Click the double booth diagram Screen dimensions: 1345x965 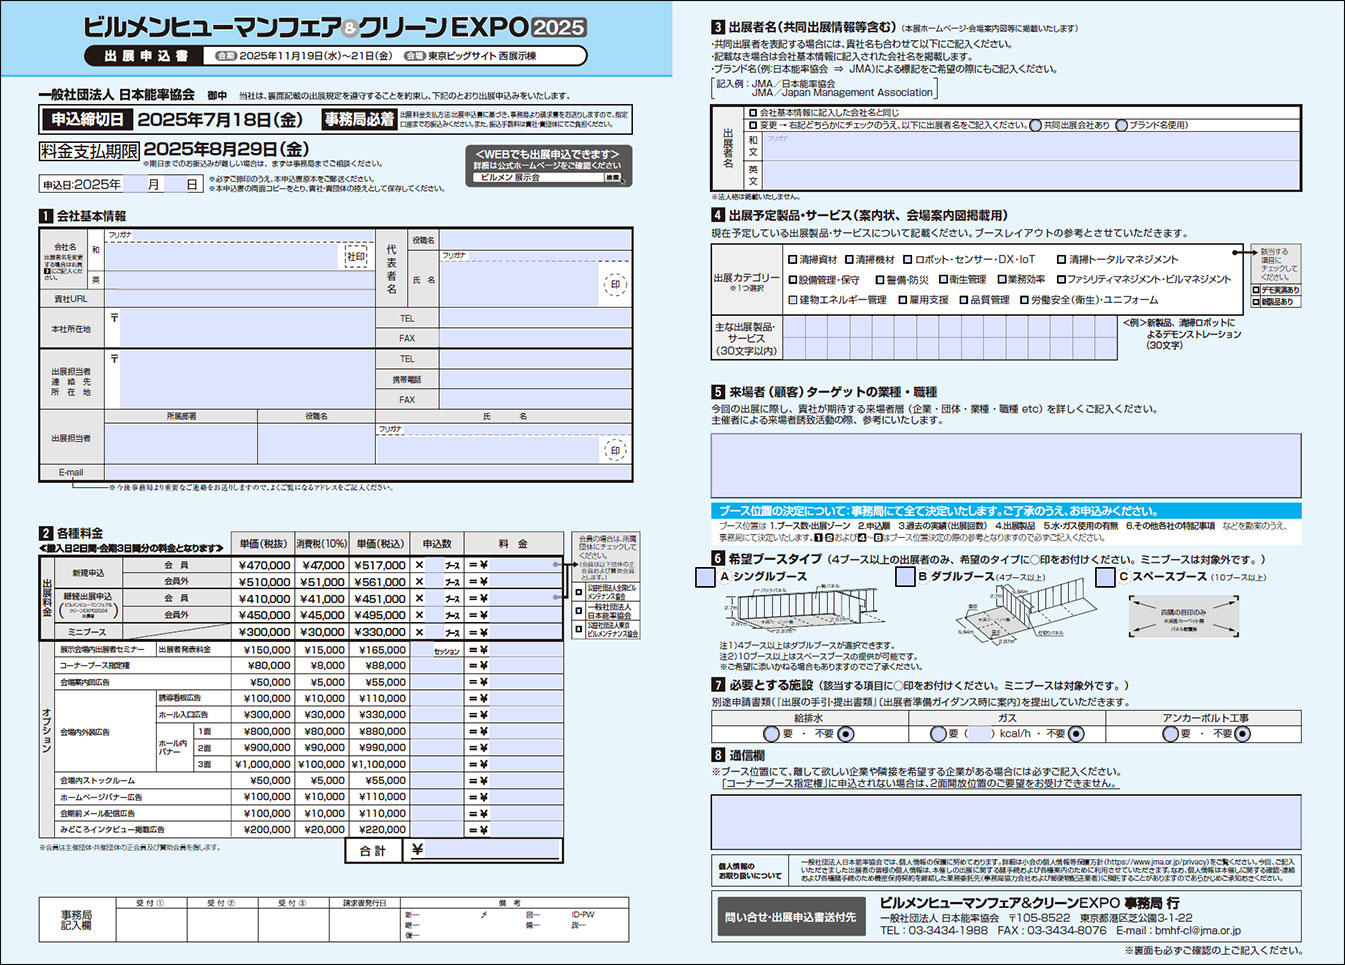pos(1018,611)
